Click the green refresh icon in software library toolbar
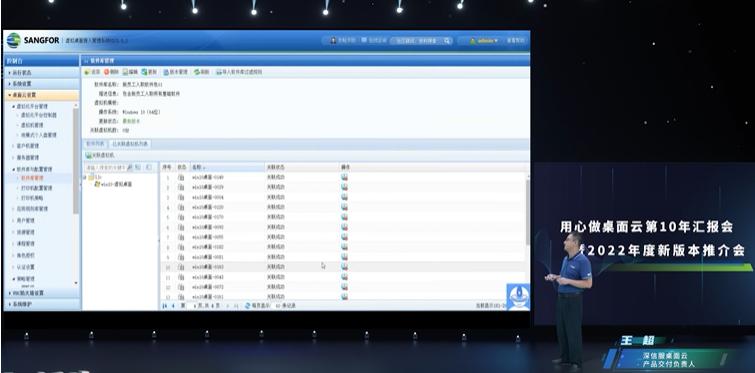The width and height of the screenshot is (755, 373). point(197,72)
